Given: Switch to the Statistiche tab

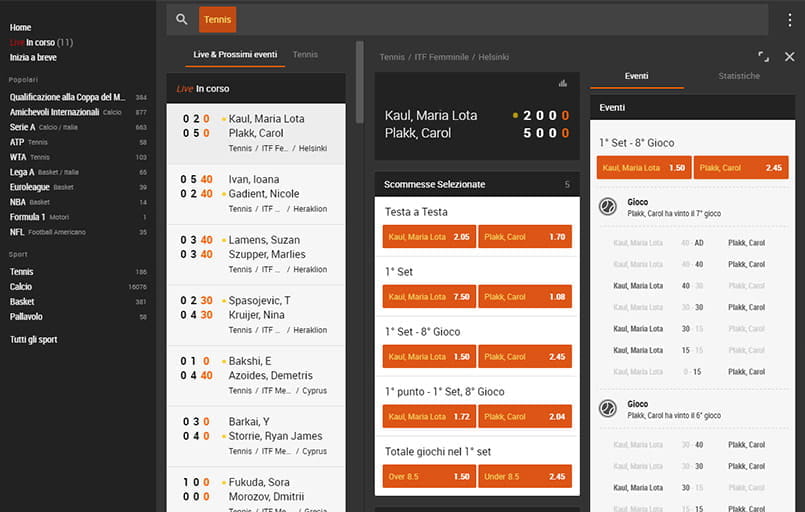Looking at the screenshot, I should [739, 76].
